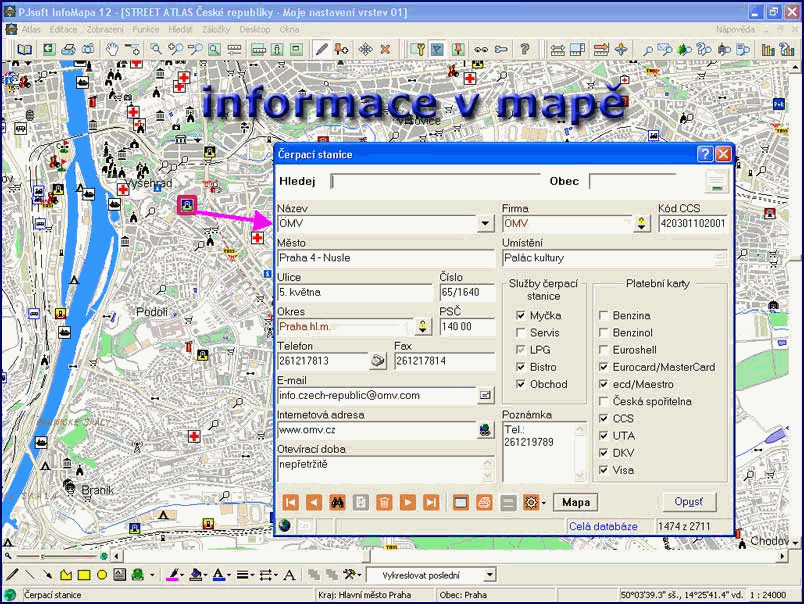Click the map horizontal scrollbar
Image resolution: width=804 pixels, height=604 pixels.
point(449,556)
